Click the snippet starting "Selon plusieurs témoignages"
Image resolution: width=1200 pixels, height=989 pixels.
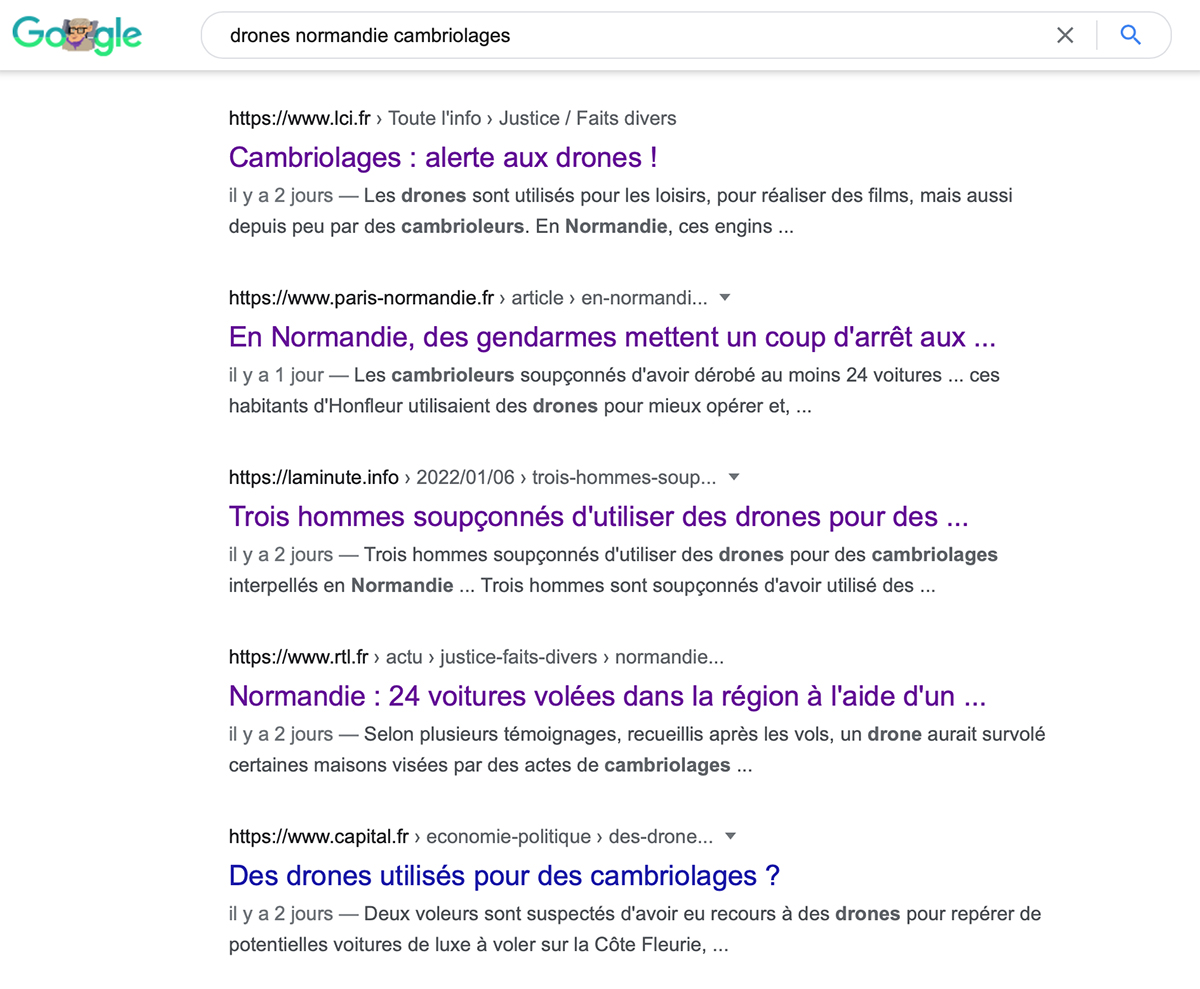637,750
